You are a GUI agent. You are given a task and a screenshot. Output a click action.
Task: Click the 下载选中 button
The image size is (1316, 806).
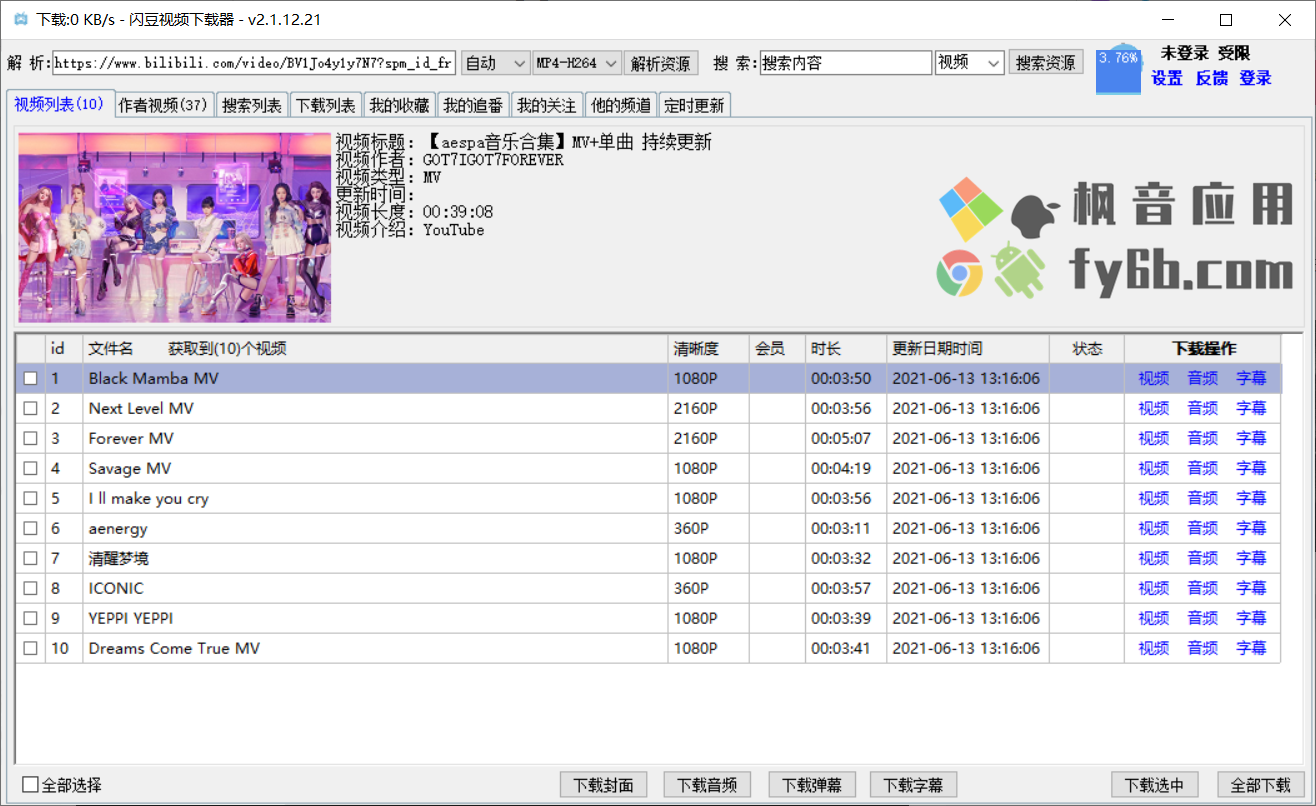(x=1155, y=785)
